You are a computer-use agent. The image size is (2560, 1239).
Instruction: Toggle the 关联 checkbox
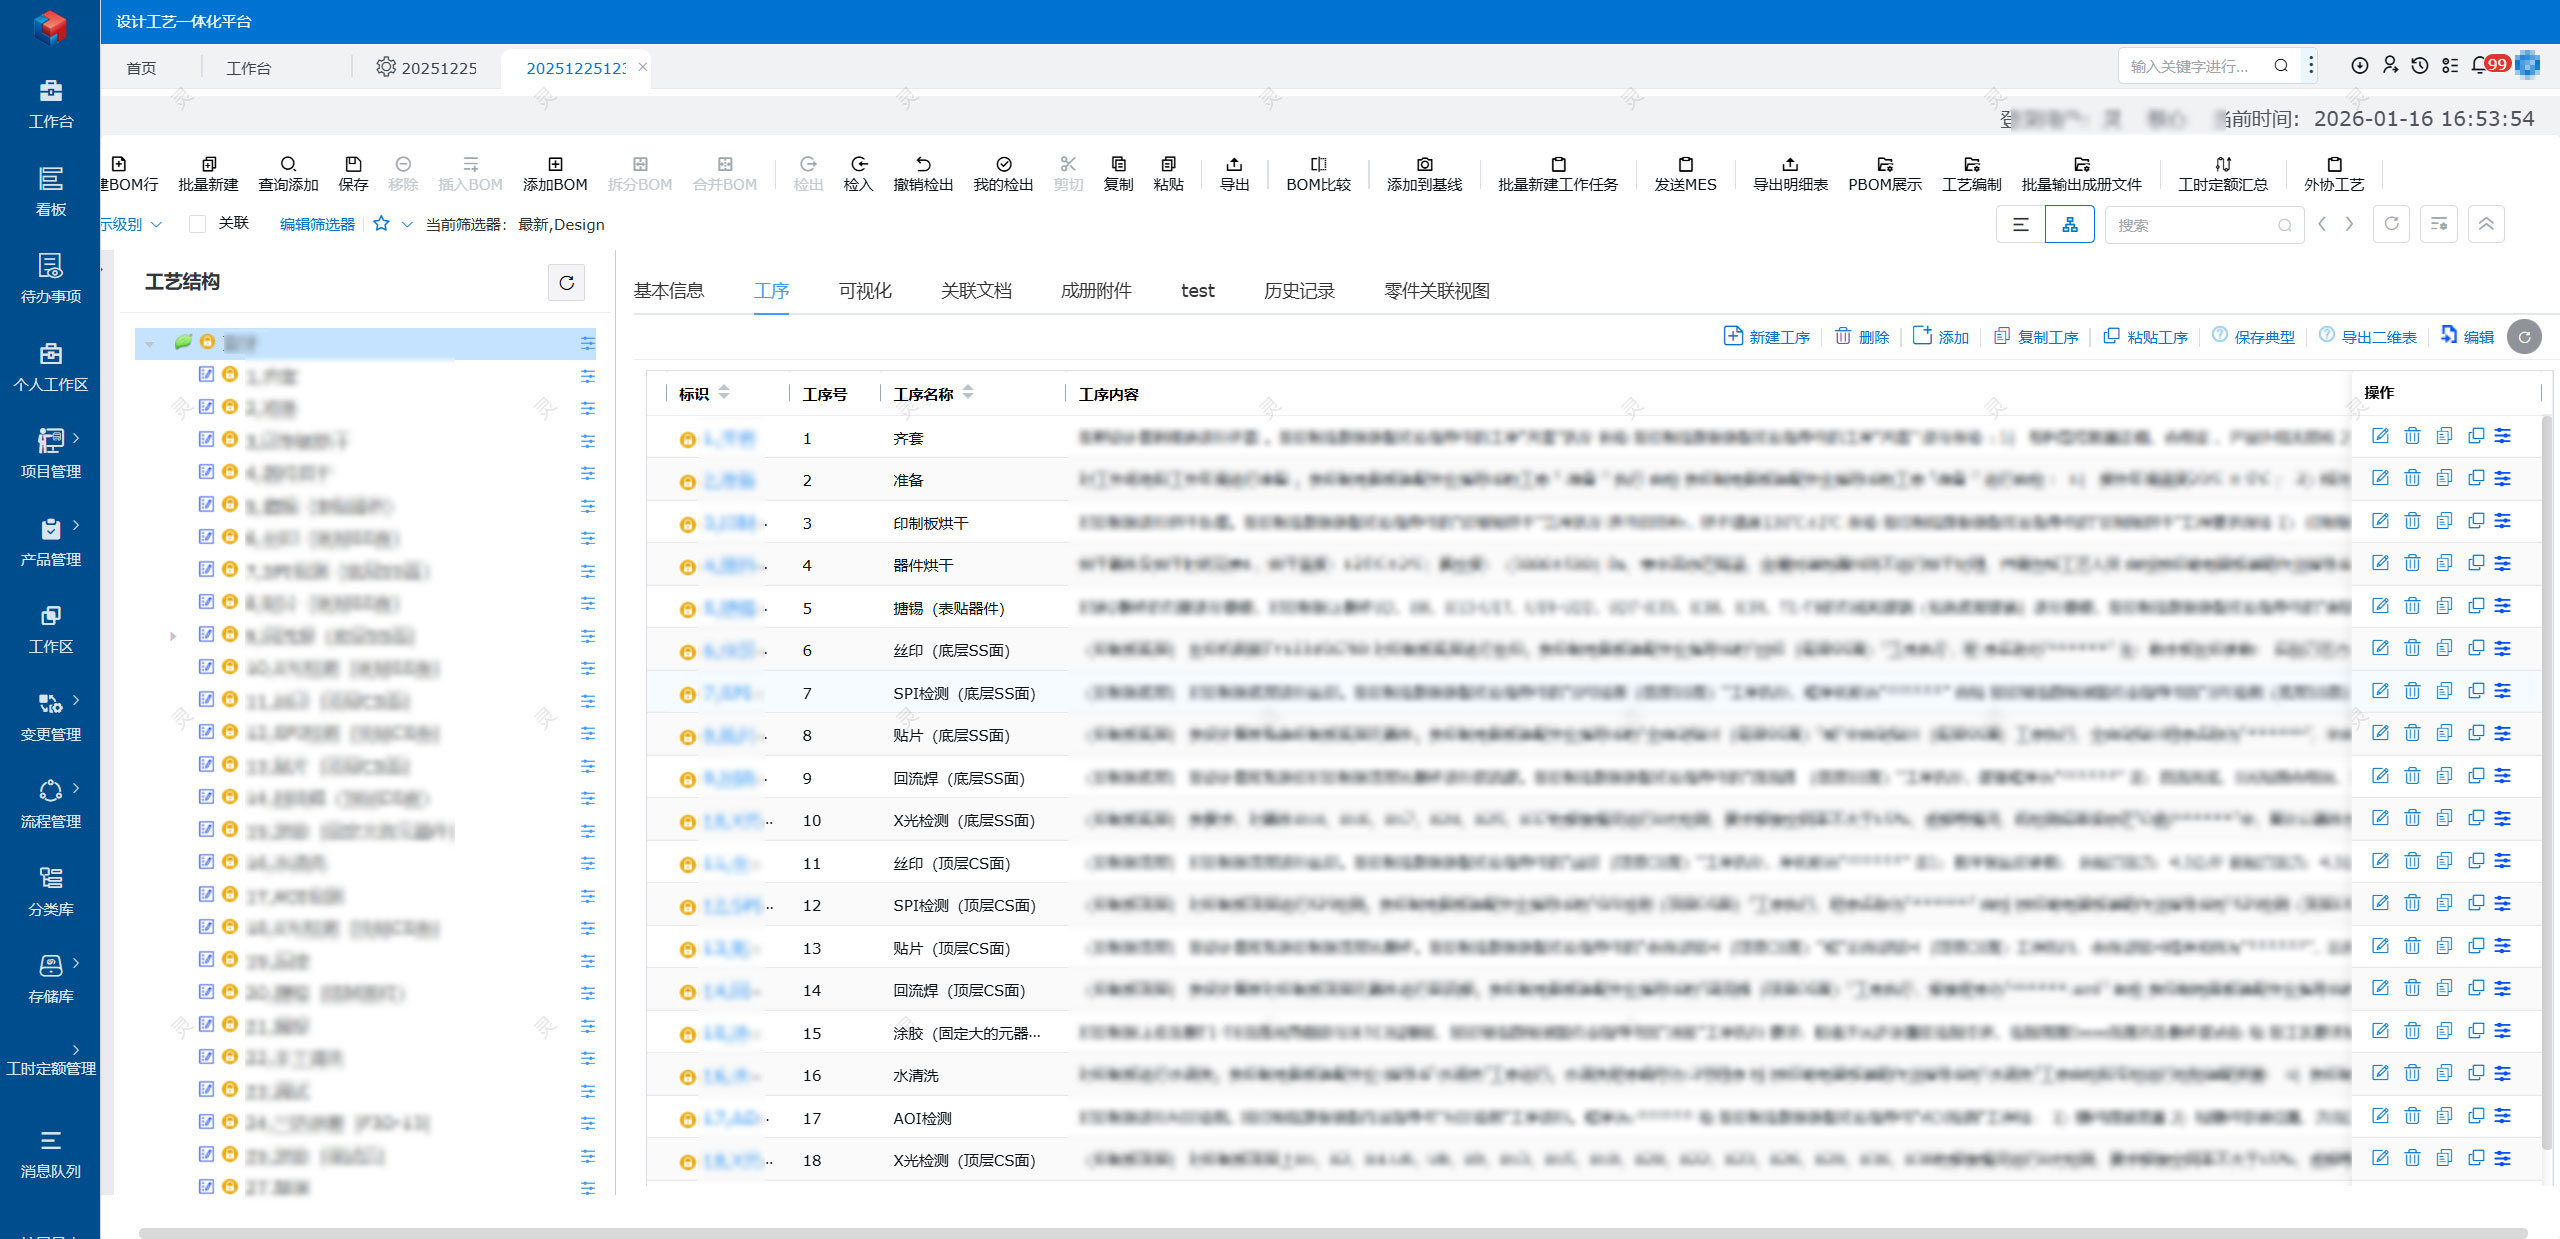(198, 224)
